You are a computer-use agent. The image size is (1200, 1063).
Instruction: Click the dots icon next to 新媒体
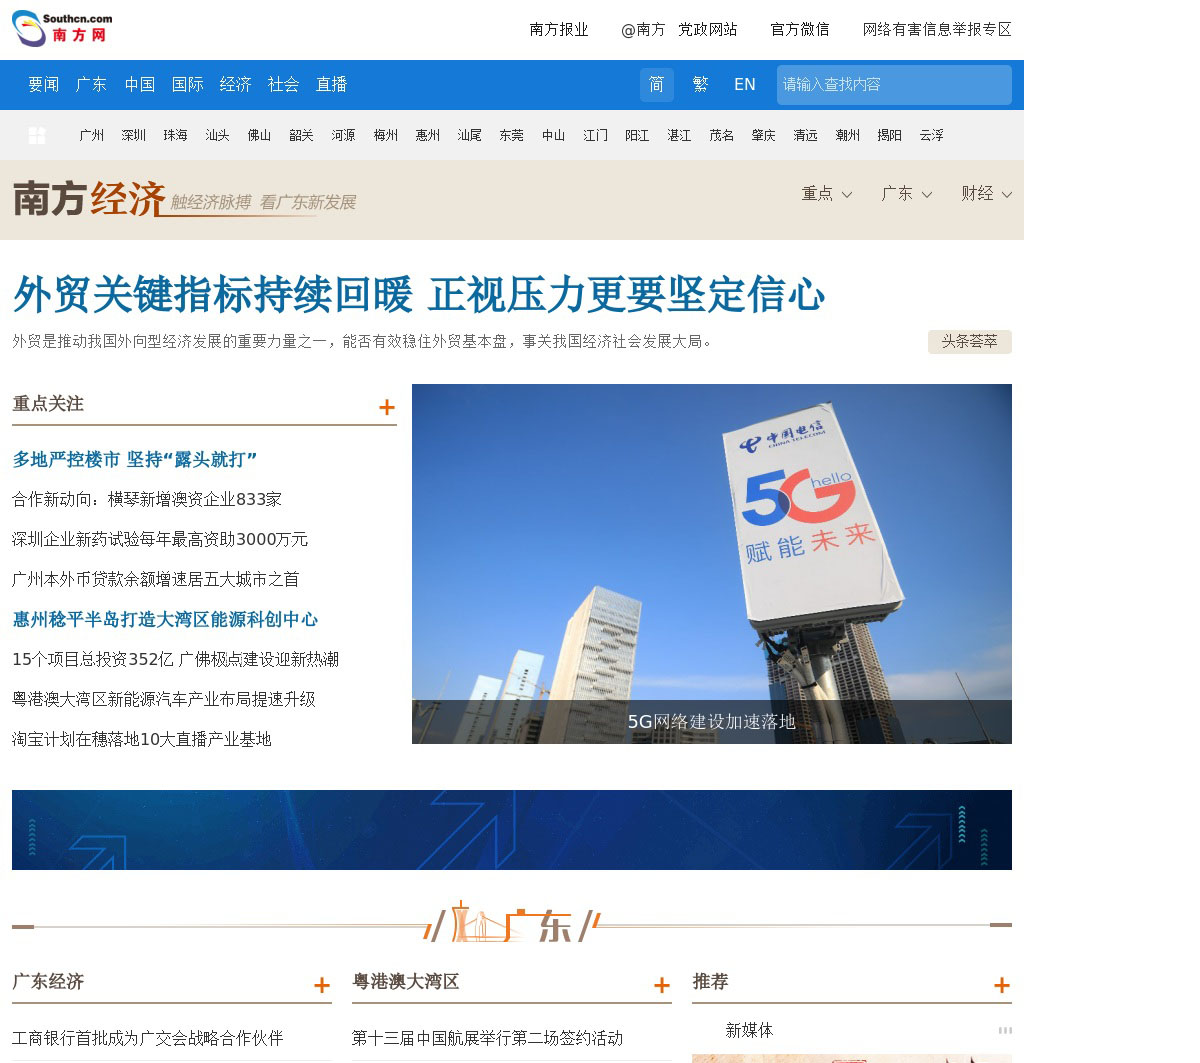pos(1005,1030)
